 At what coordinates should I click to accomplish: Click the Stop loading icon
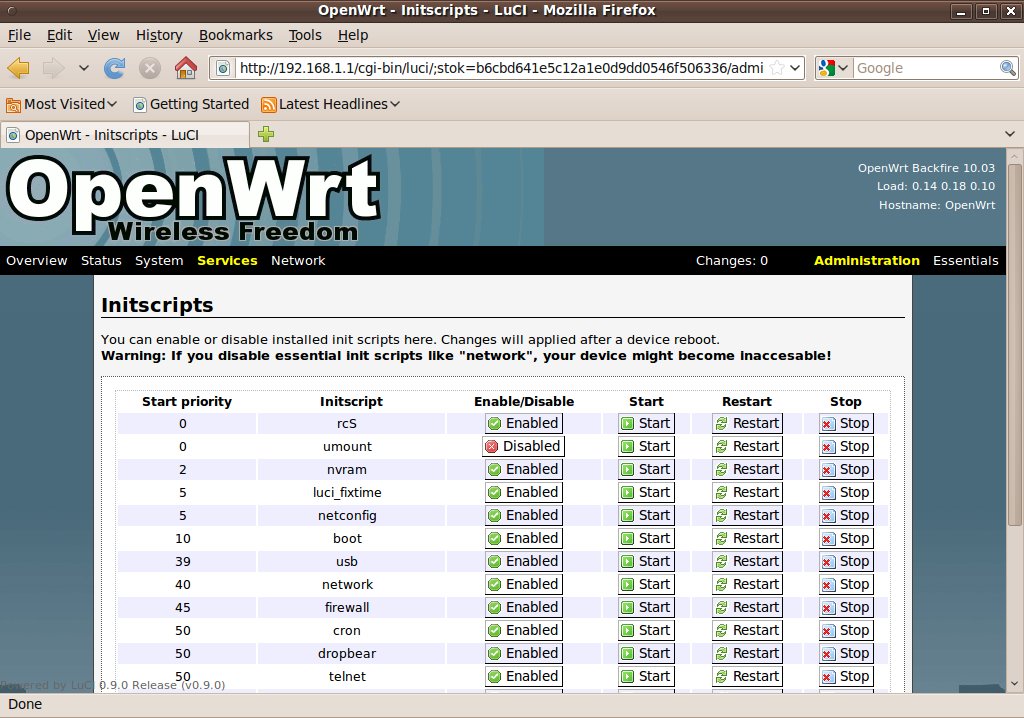[x=150, y=68]
